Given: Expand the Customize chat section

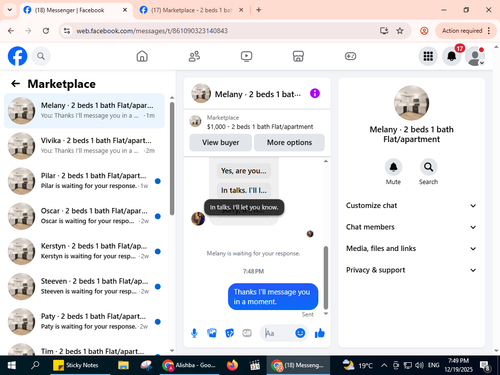Looking at the screenshot, I should coord(411,205).
